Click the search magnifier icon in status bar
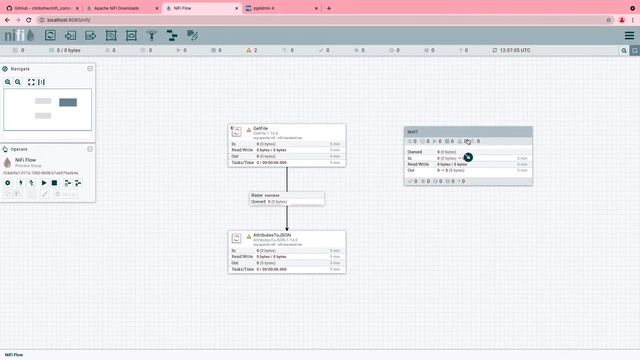The width and height of the screenshot is (640, 360). point(624,51)
